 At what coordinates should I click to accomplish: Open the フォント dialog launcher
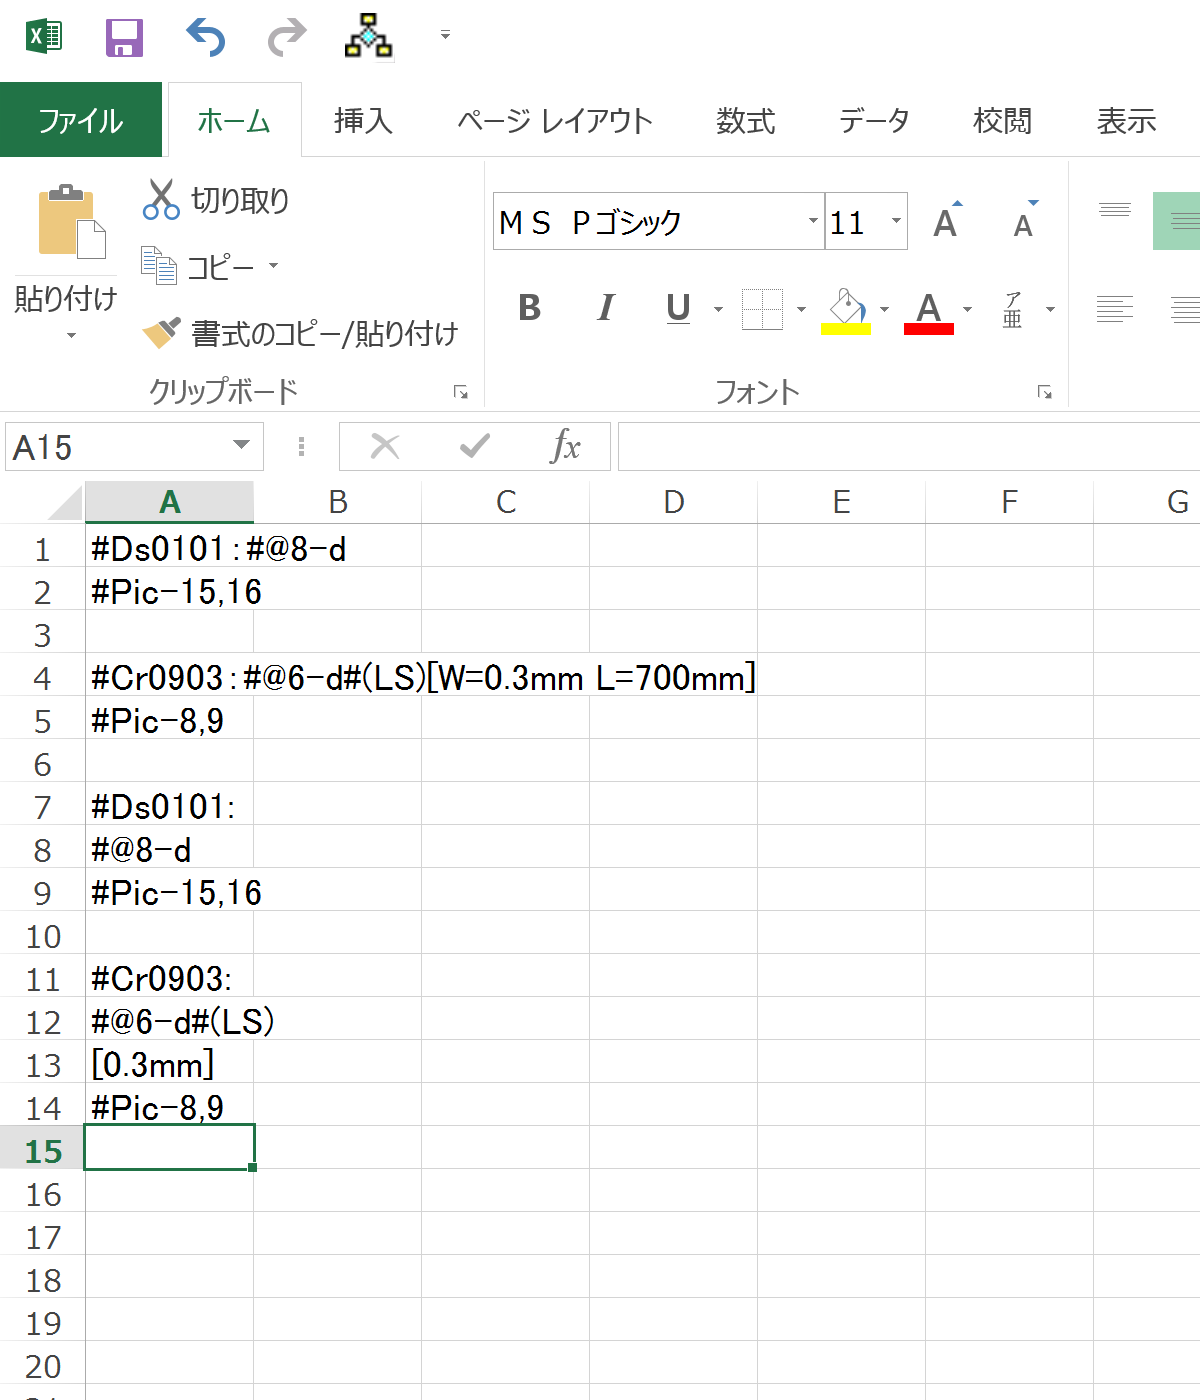pos(1045,392)
